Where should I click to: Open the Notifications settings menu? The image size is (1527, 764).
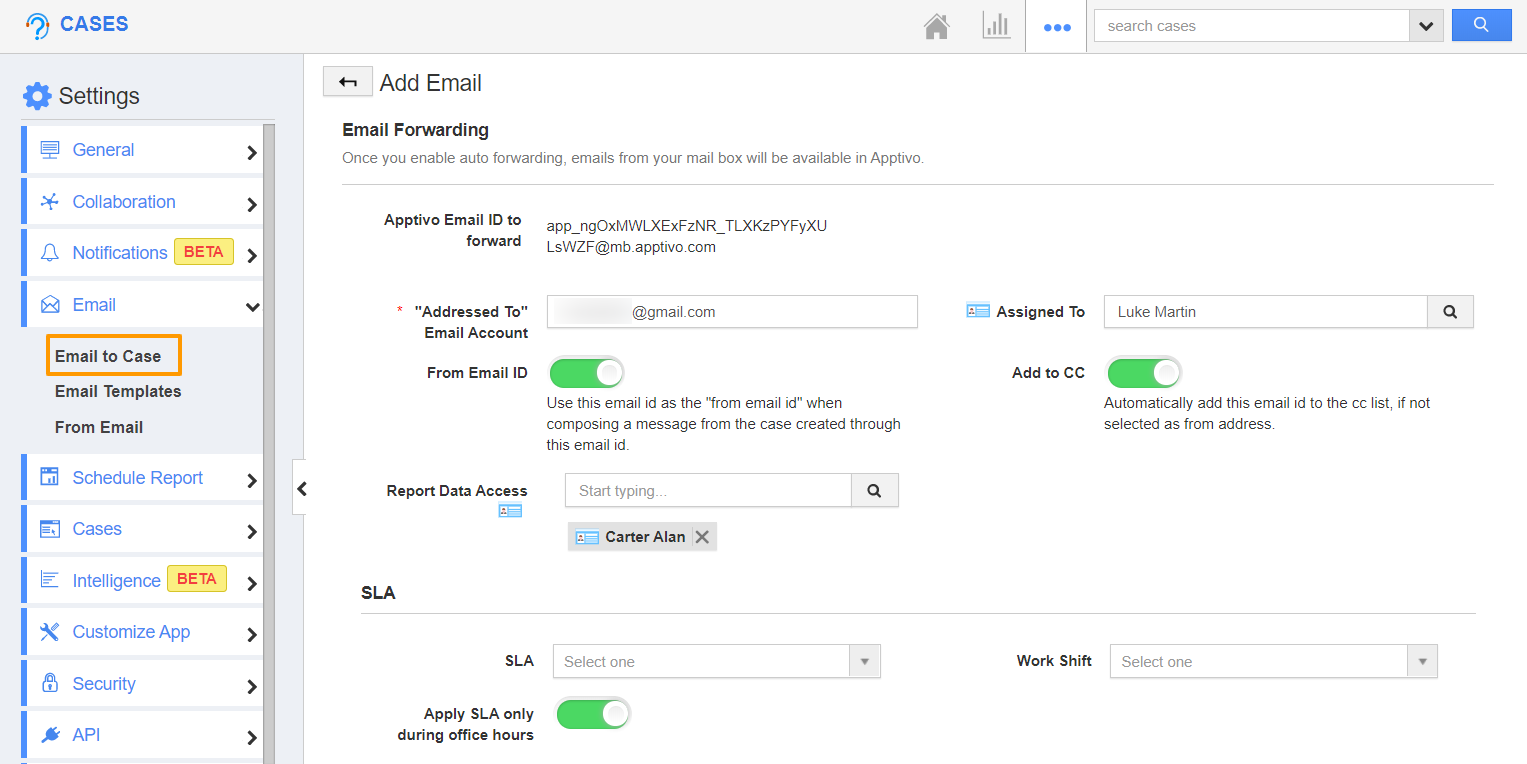coord(142,253)
